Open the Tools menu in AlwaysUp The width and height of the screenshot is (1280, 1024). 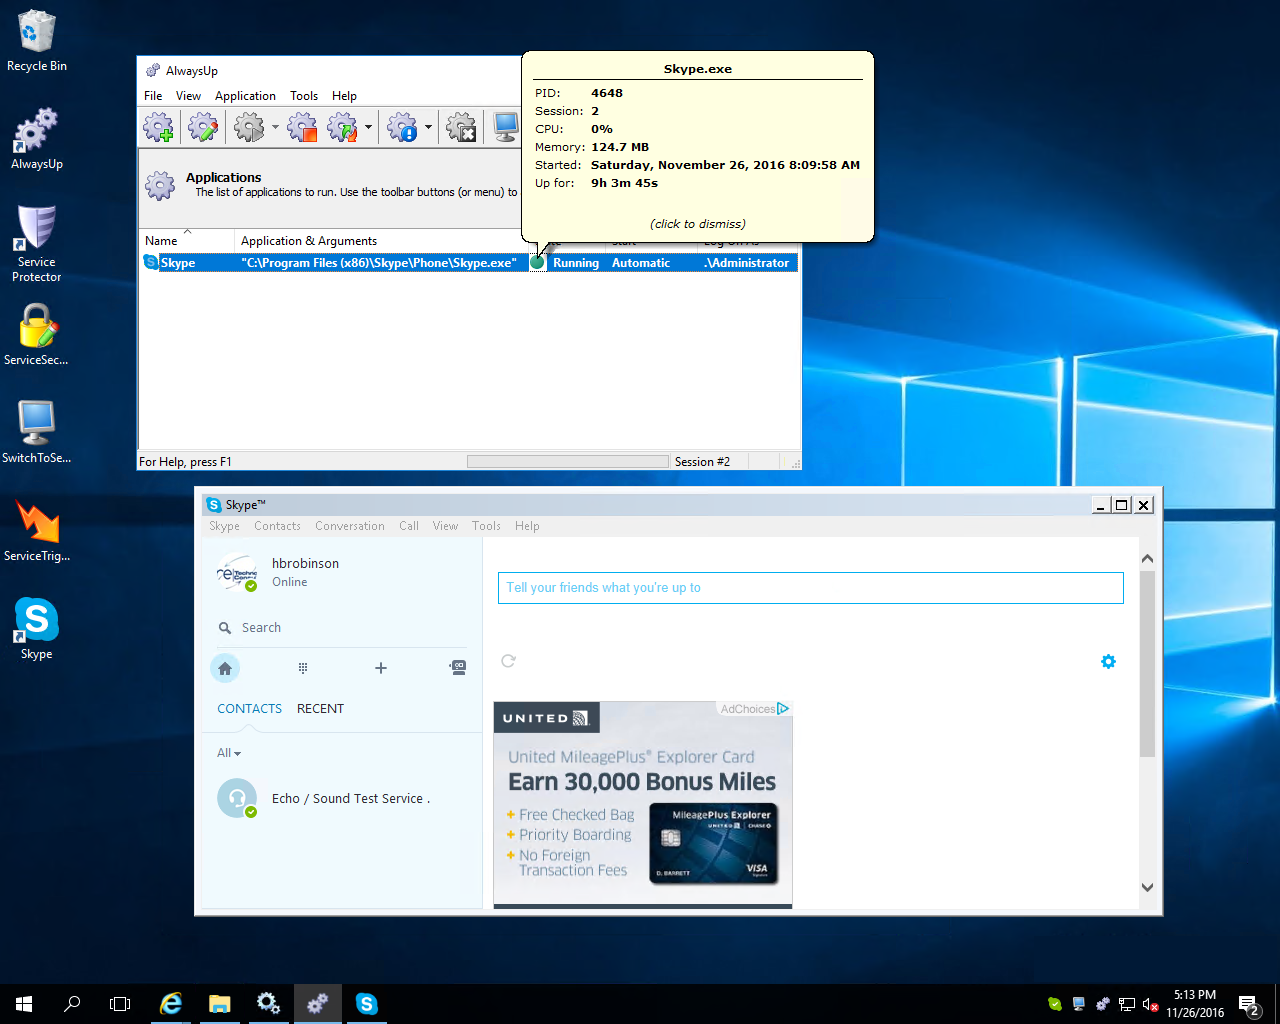tap(304, 96)
